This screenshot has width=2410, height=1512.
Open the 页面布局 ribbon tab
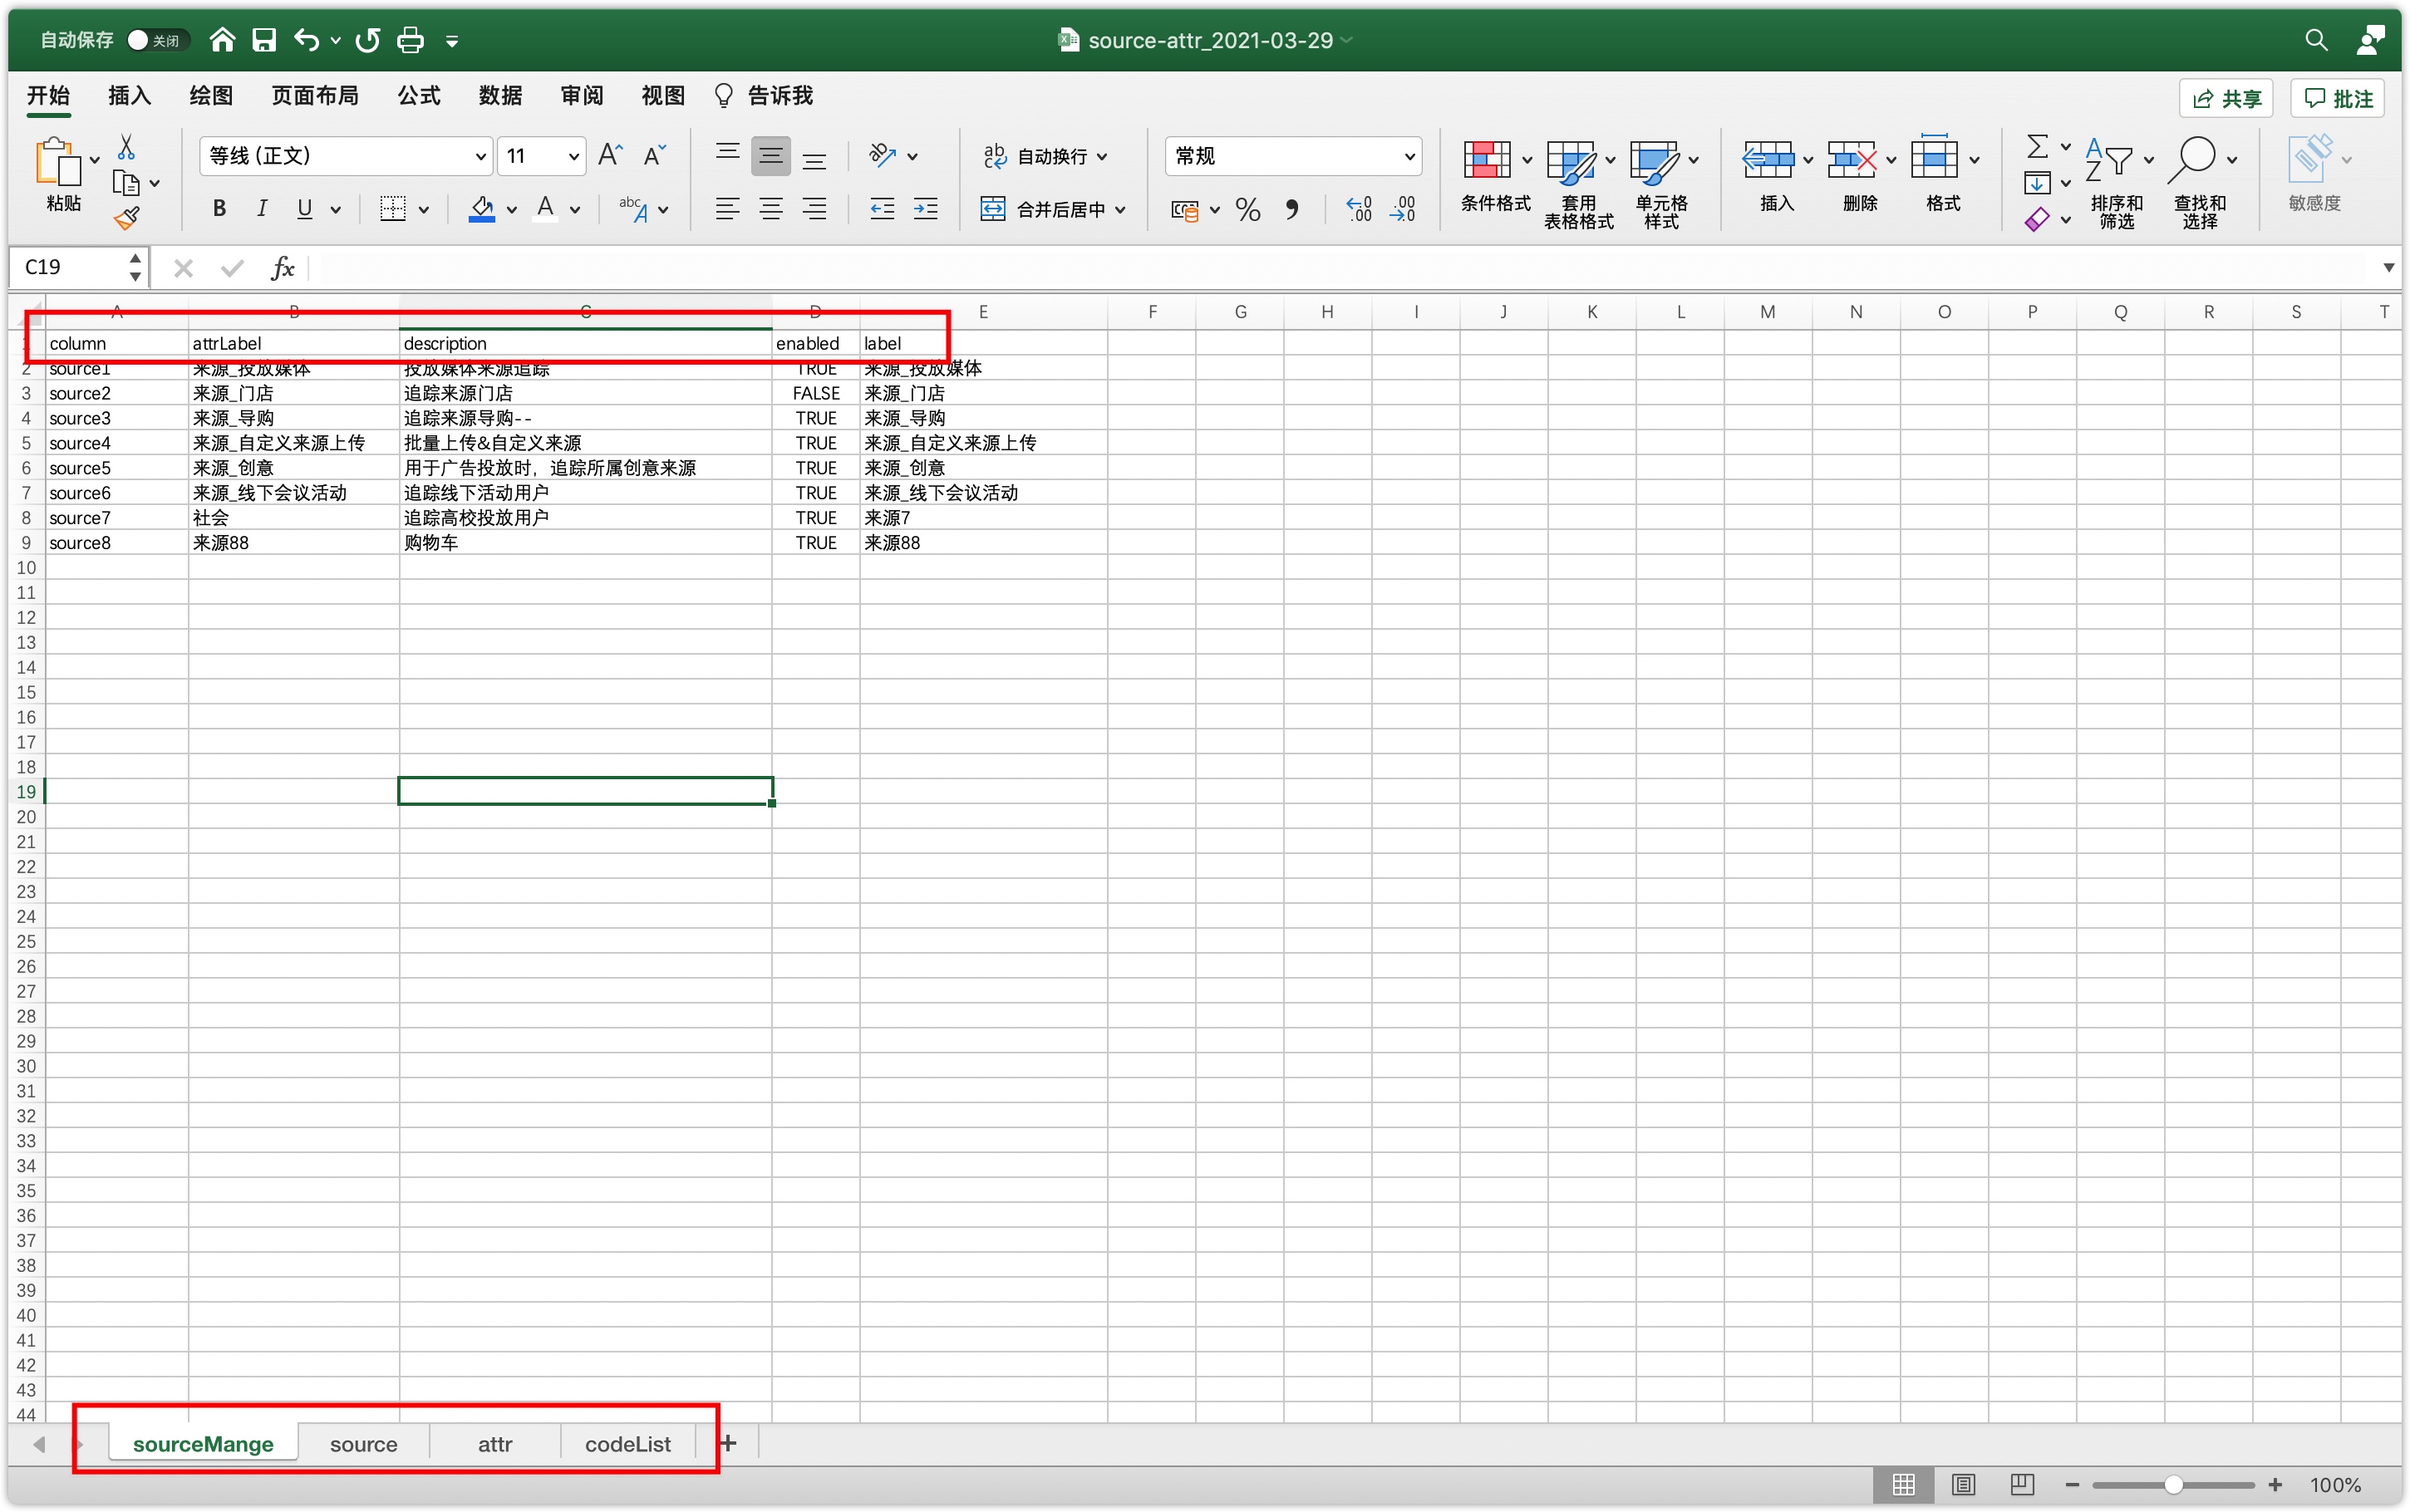pos(314,96)
